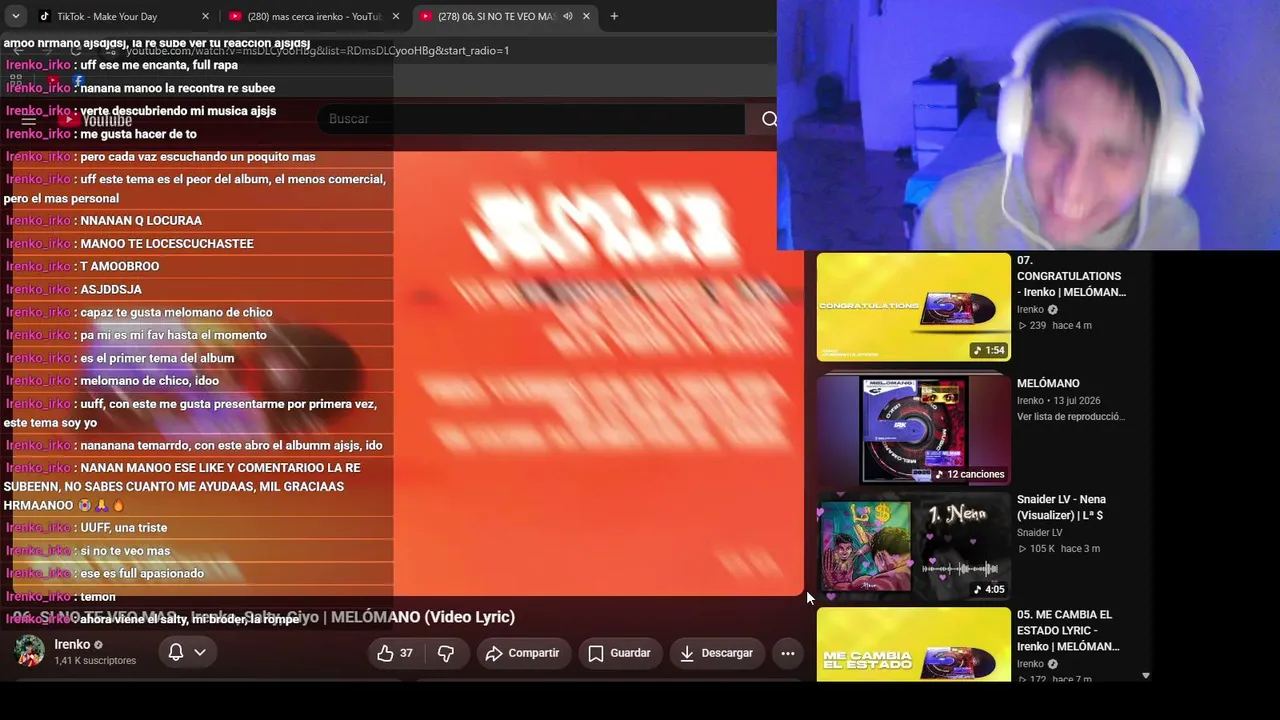Open the 07. CONGRATULATIONS video title
Screen dimensions: 1280x720
[x=1071, y=276]
